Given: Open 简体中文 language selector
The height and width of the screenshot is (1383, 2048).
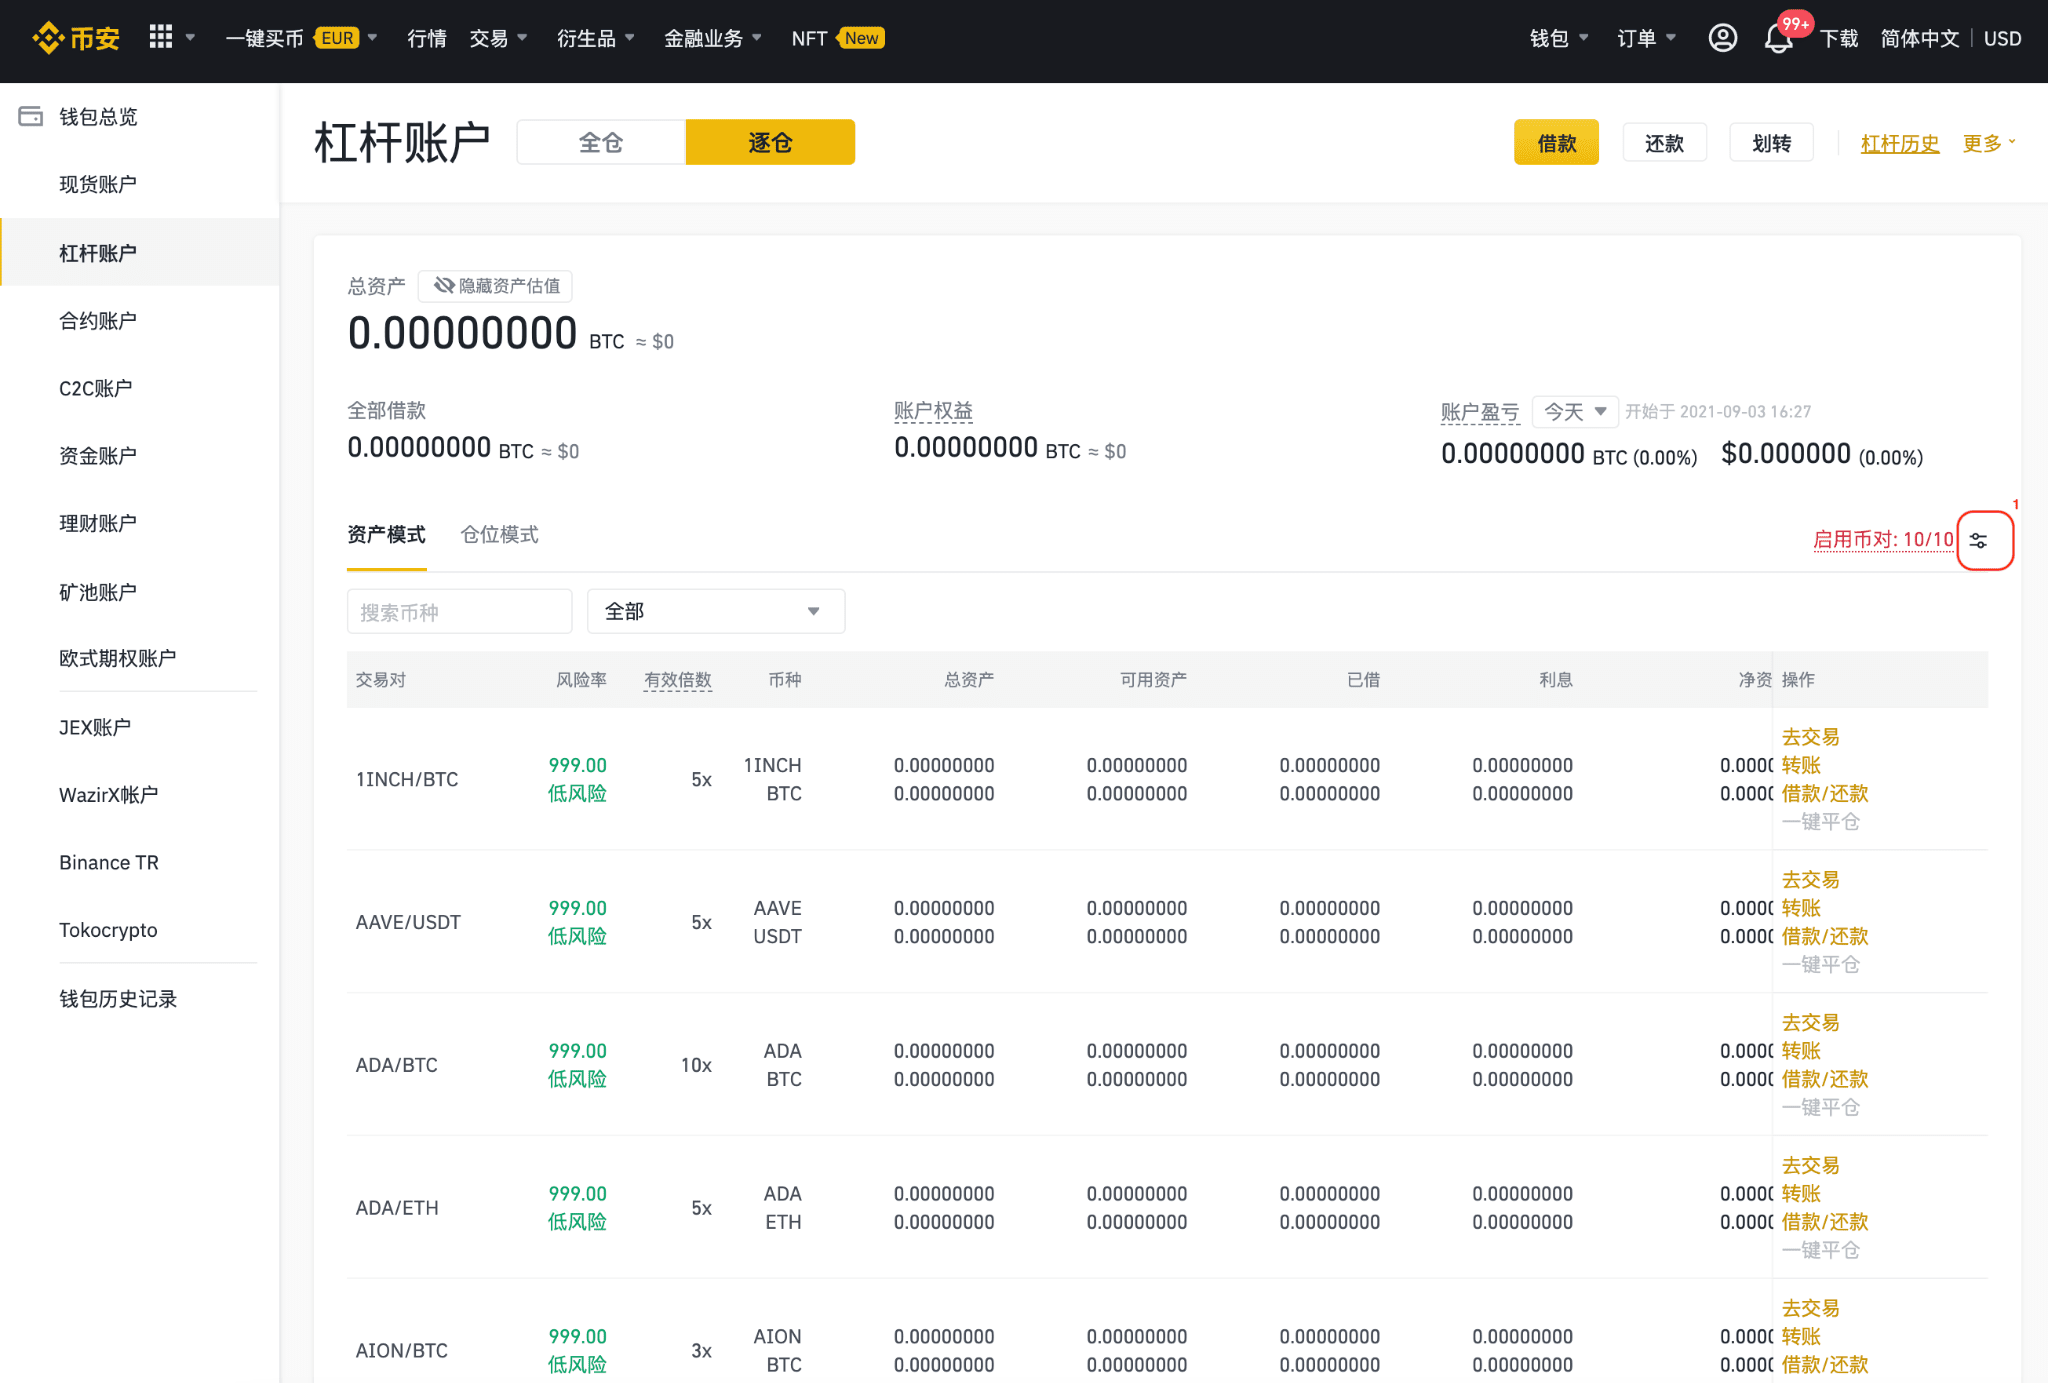Looking at the screenshot, I should [1920, 38].
